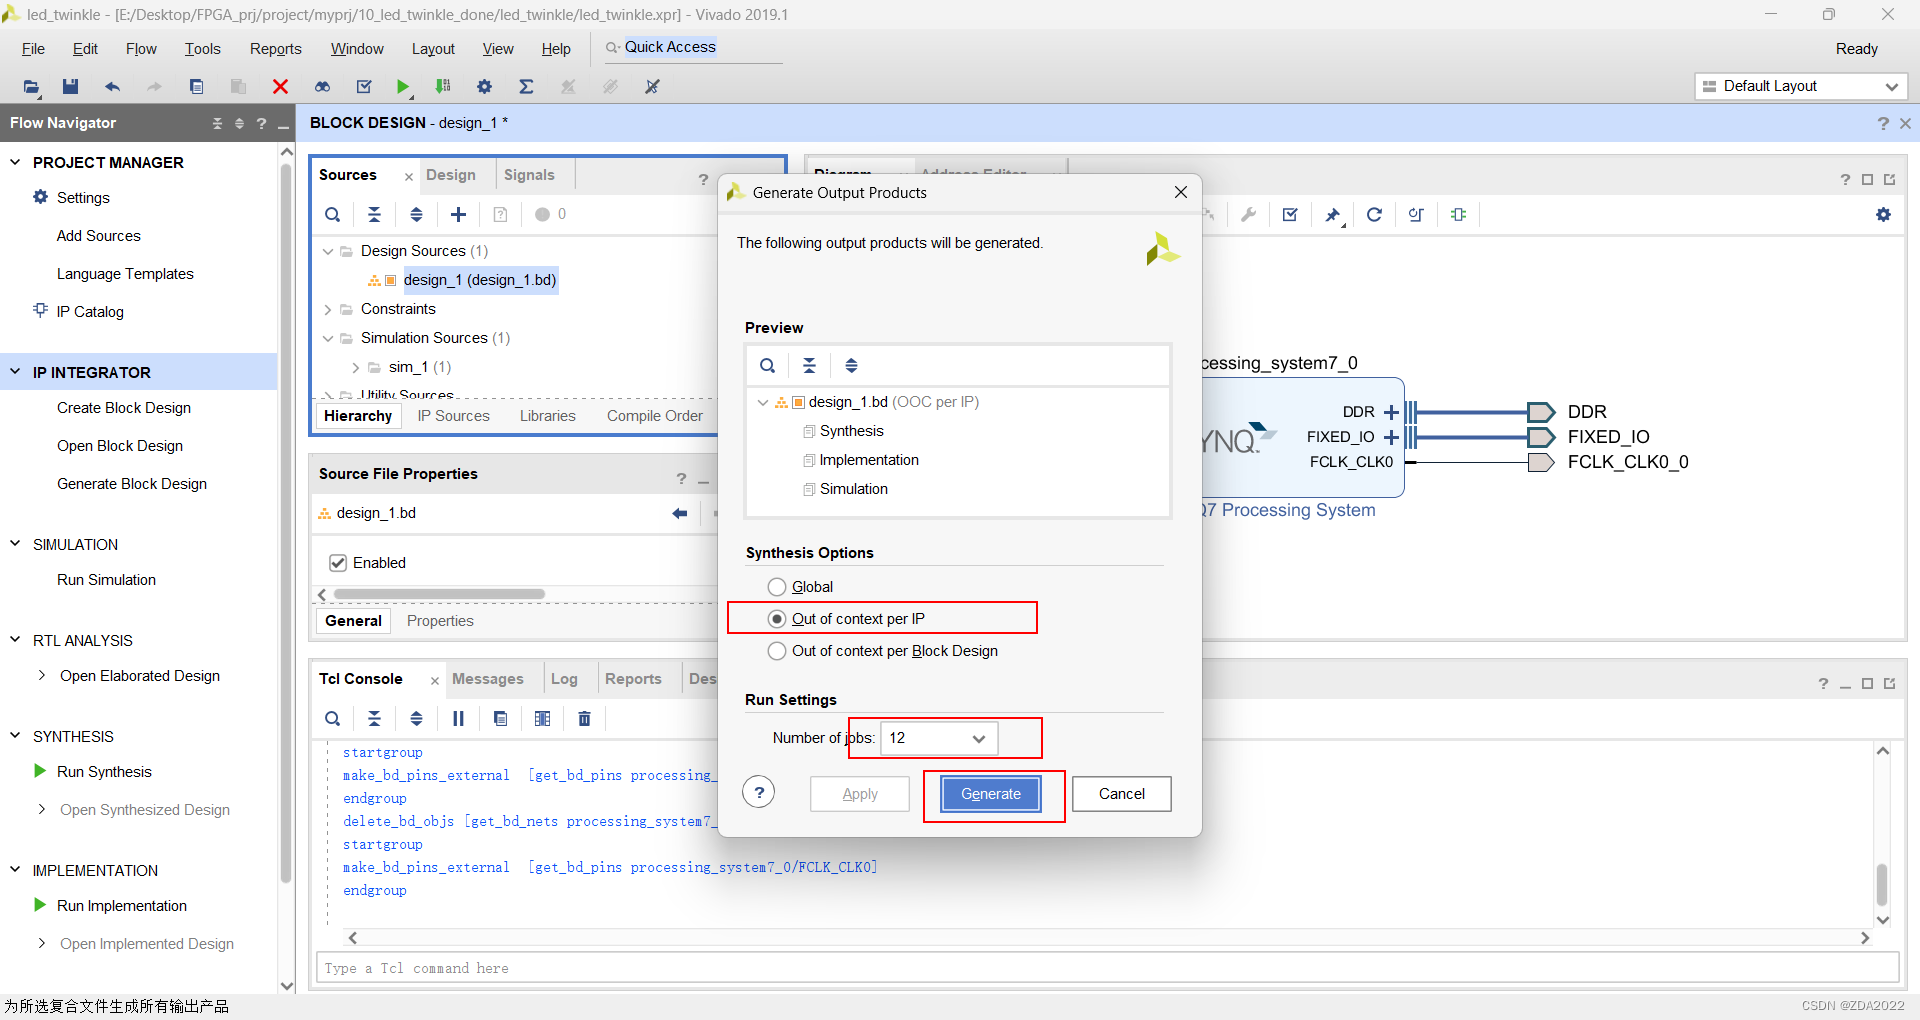Click the Undo arrow in toolbar

pyautogui.click(x=112, y=87)
